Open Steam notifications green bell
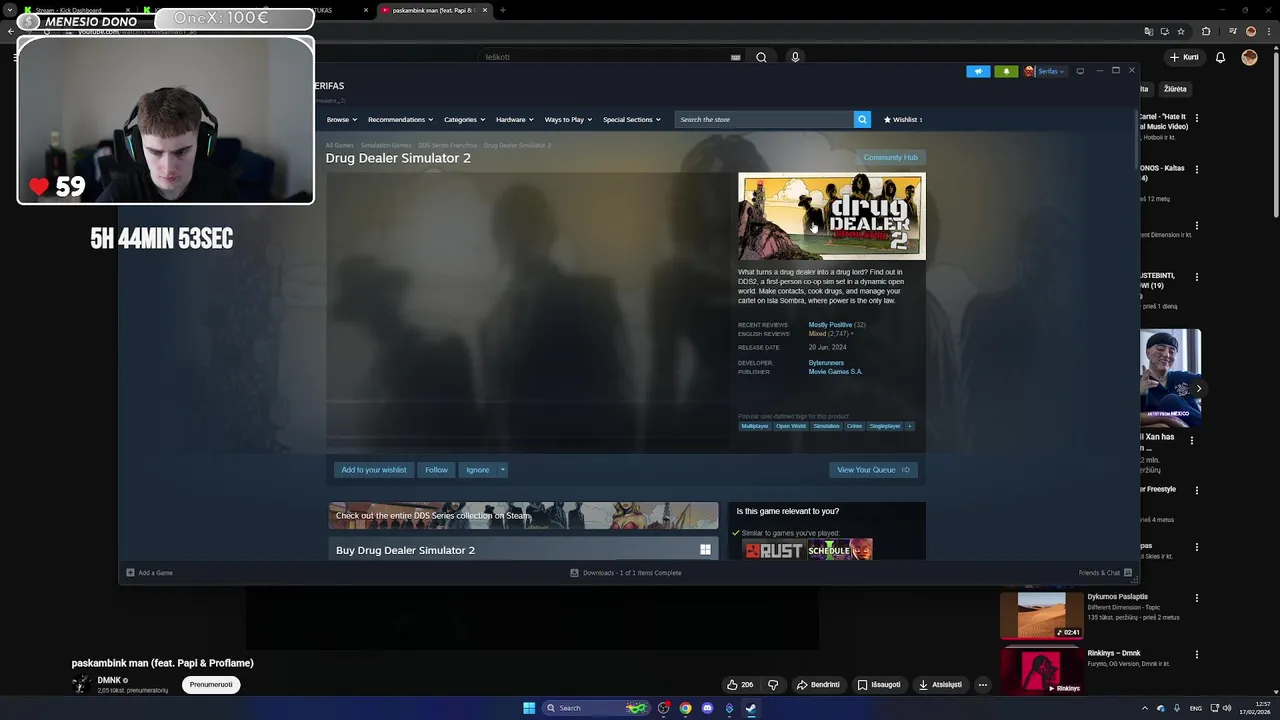This screenshot has height=720, width=1280. pyautogui.click(x=1006, y=71)
